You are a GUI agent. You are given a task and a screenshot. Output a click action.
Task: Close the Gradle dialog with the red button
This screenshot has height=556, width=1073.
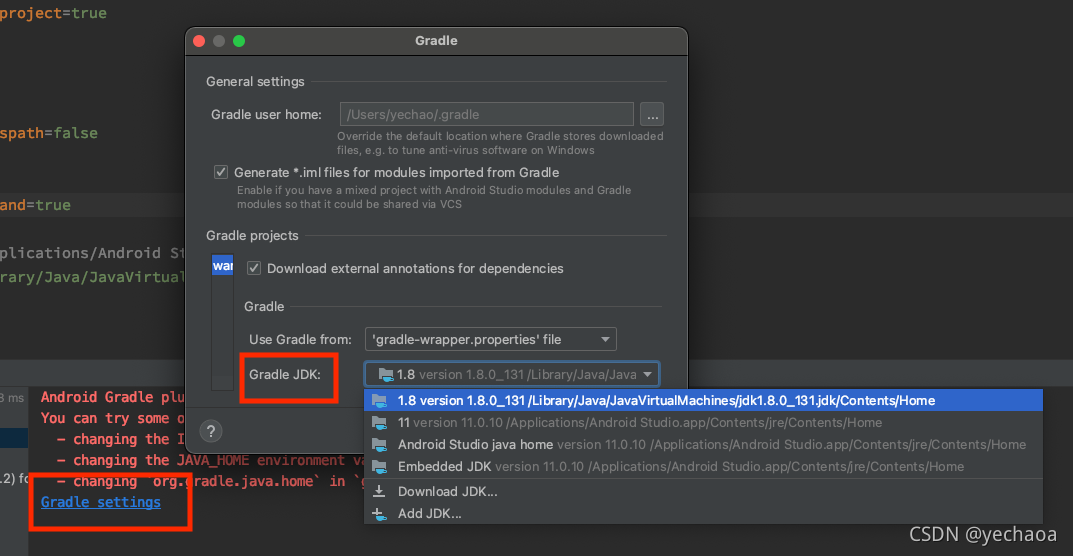click(x=199, y=41)
